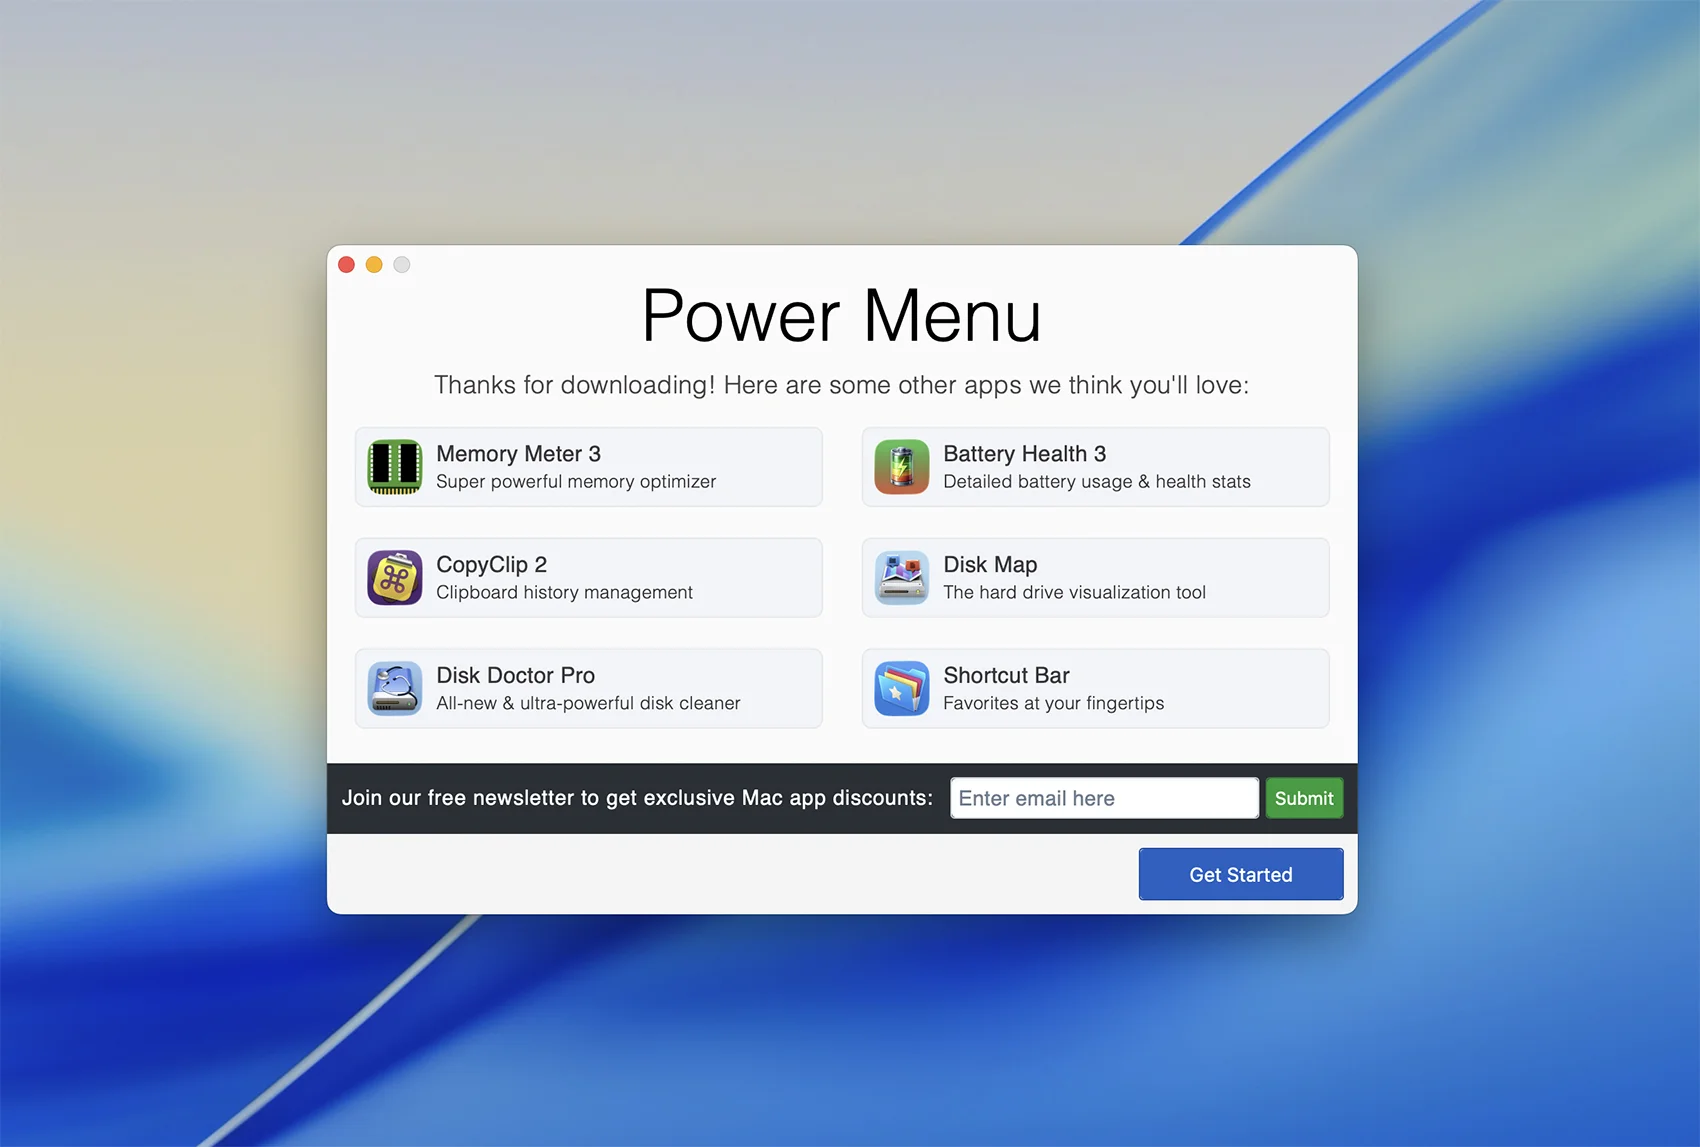Click 'Super powerful memory optimizer' description
Viewport: 1700px width, 1147px height.
coord(576,482)
